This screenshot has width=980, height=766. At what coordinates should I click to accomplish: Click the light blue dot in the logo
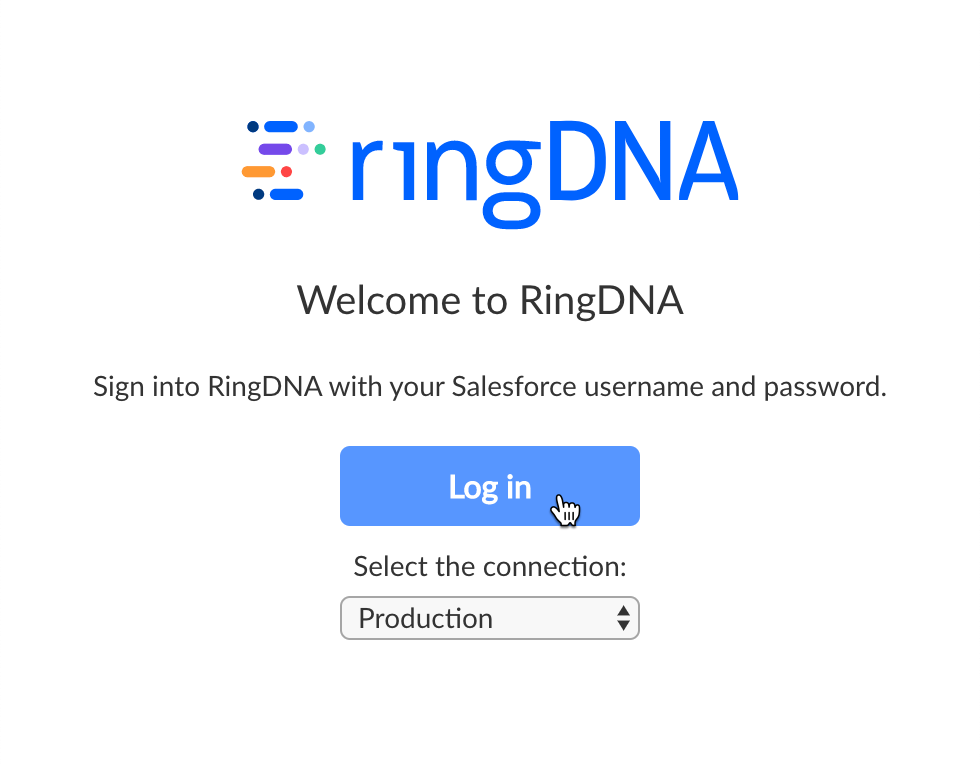309,126
